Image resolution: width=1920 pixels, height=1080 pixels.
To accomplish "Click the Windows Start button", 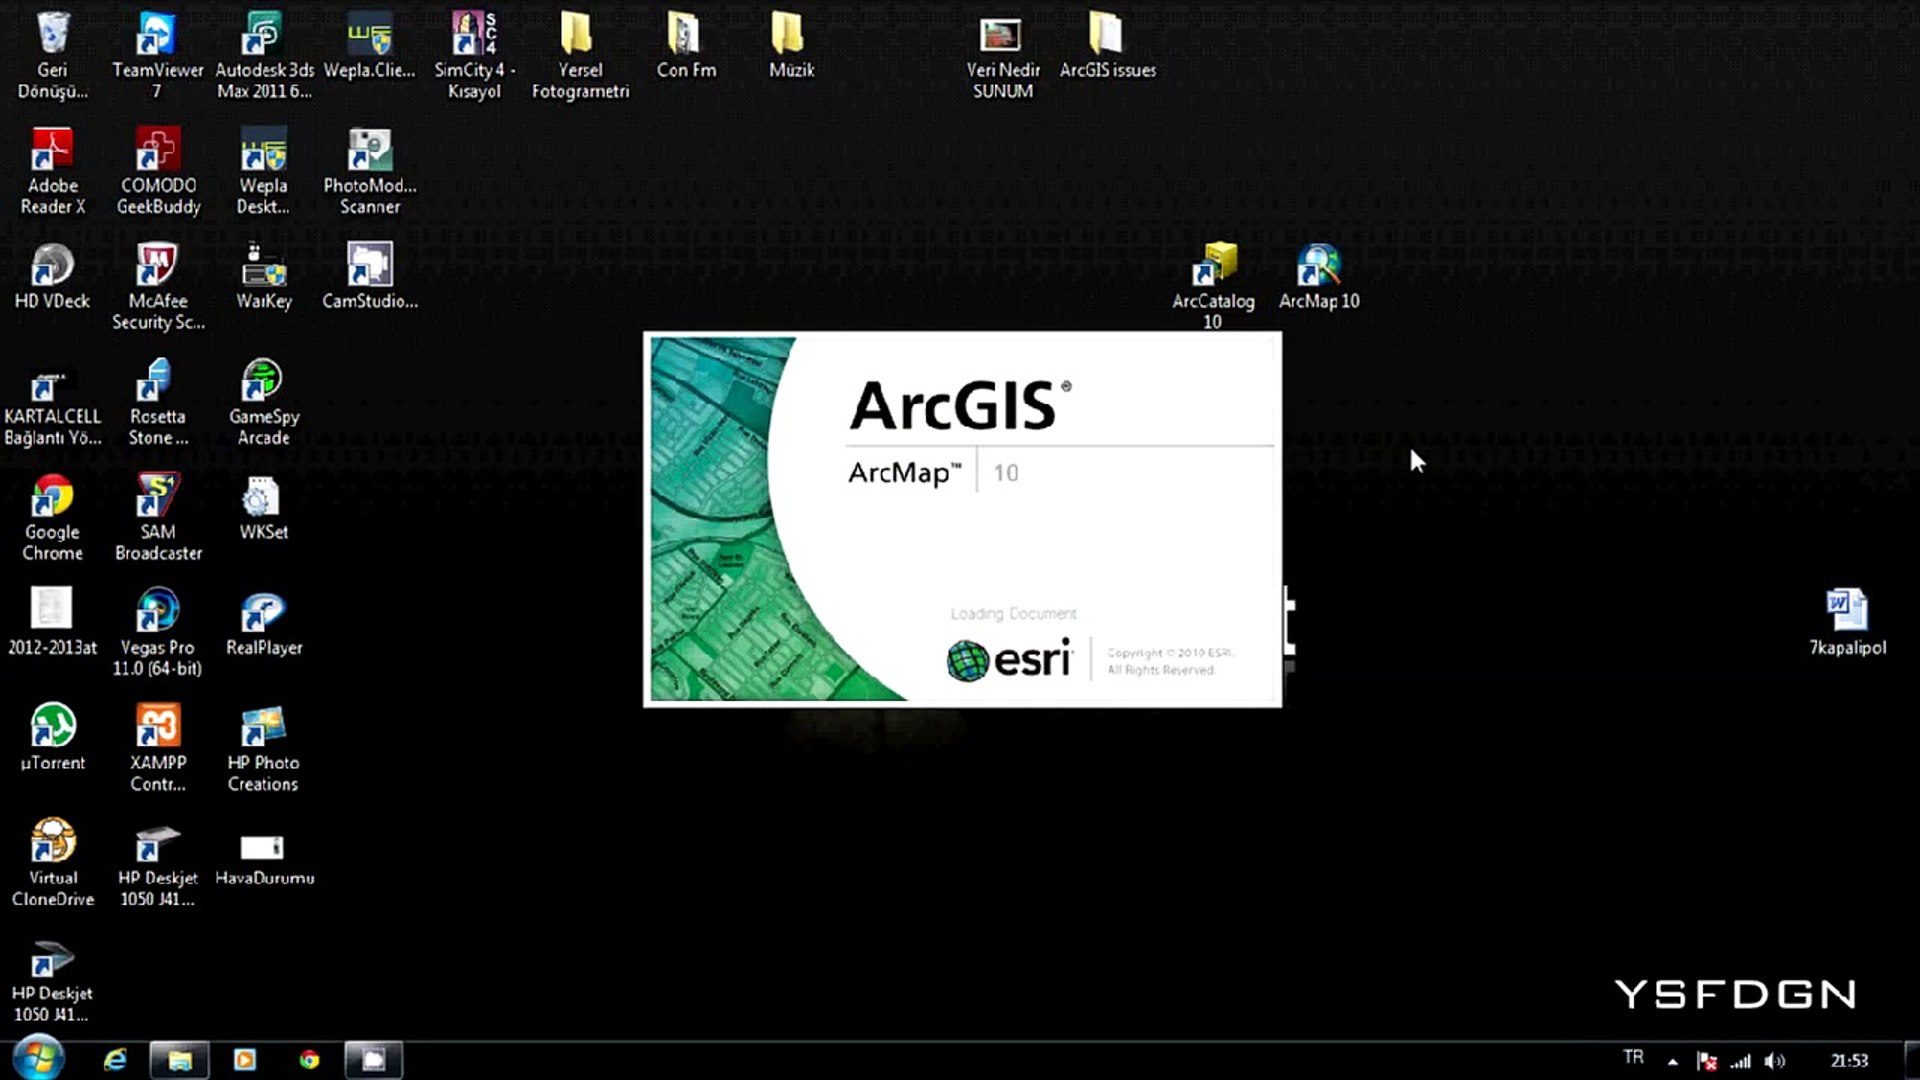I will point(38,1059).
